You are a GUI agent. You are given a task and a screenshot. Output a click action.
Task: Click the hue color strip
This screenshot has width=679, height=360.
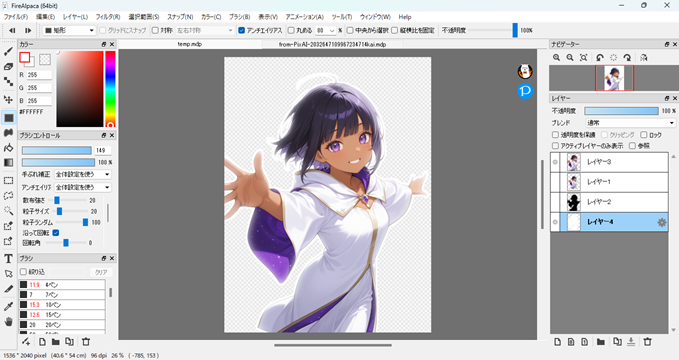110,89
